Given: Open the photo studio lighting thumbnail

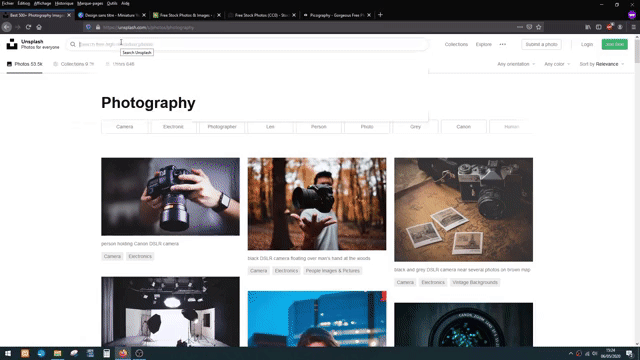Looking at the screenshot, I should (170, 312).
